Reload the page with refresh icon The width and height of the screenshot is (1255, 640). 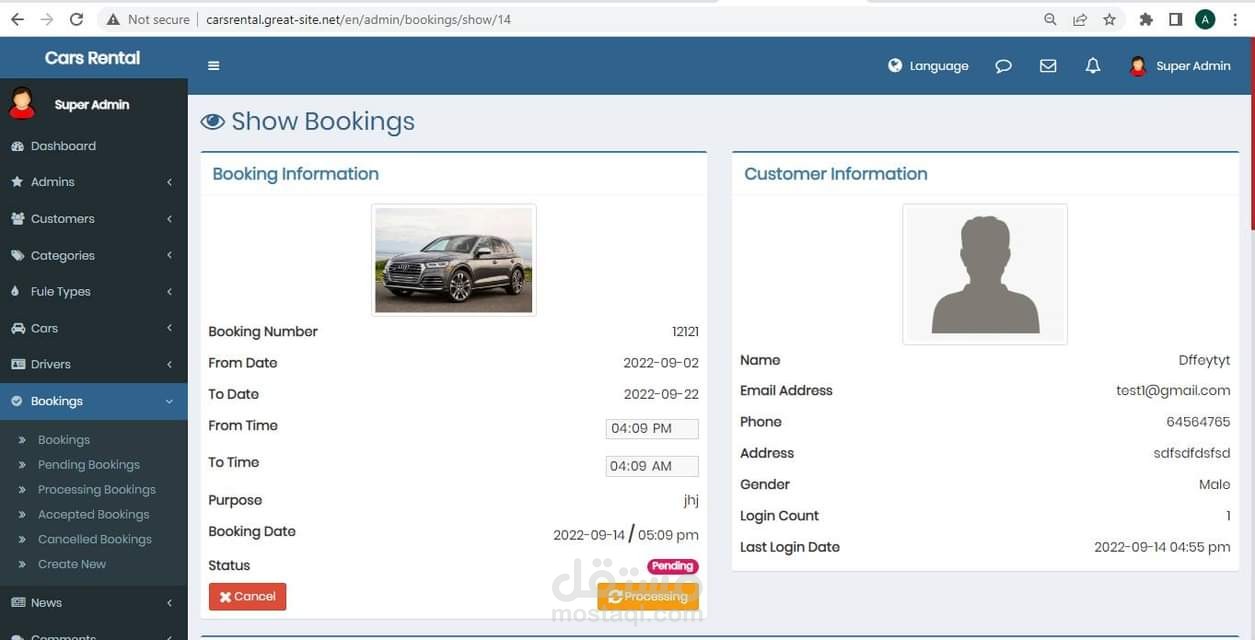(x=77, y=19)
